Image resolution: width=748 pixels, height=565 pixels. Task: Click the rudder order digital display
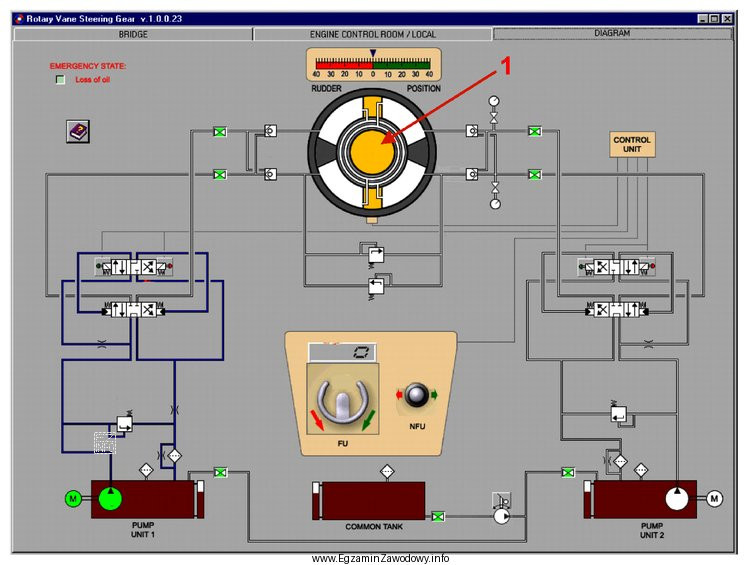[342, 353]
